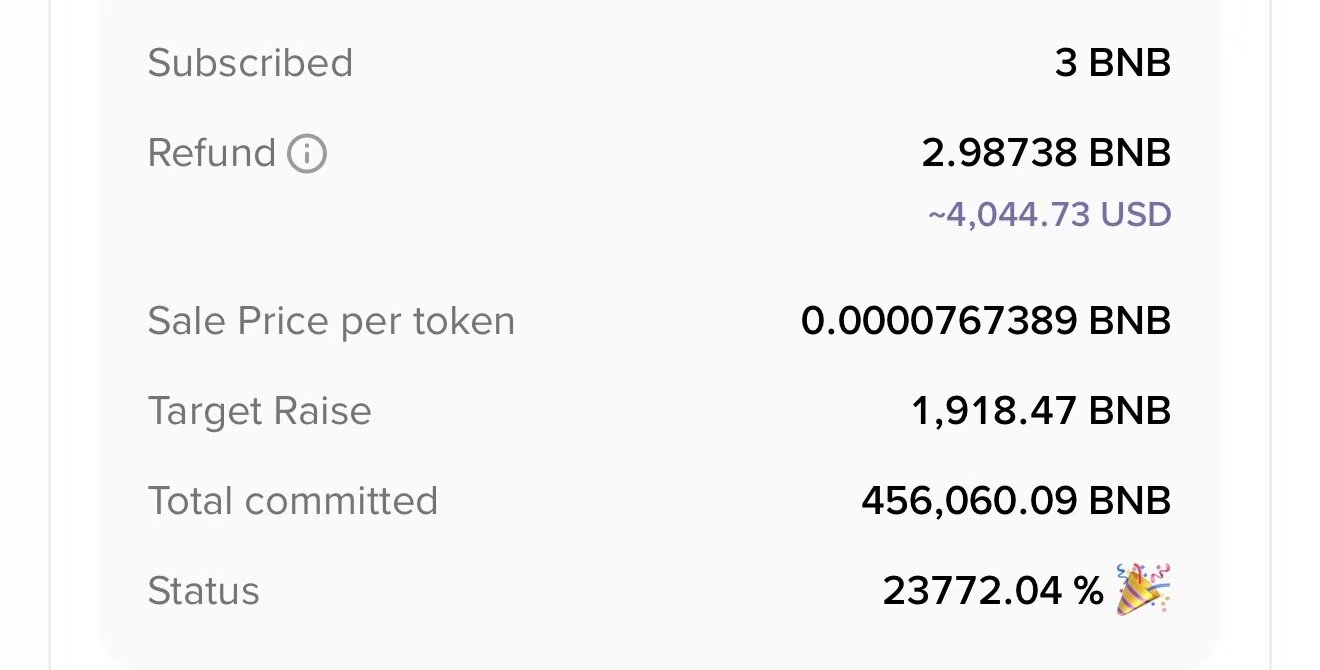Screen dimensions: 1320x670
Task: Click the BNB unit in the Total committed row
Action: point(1129,501)
